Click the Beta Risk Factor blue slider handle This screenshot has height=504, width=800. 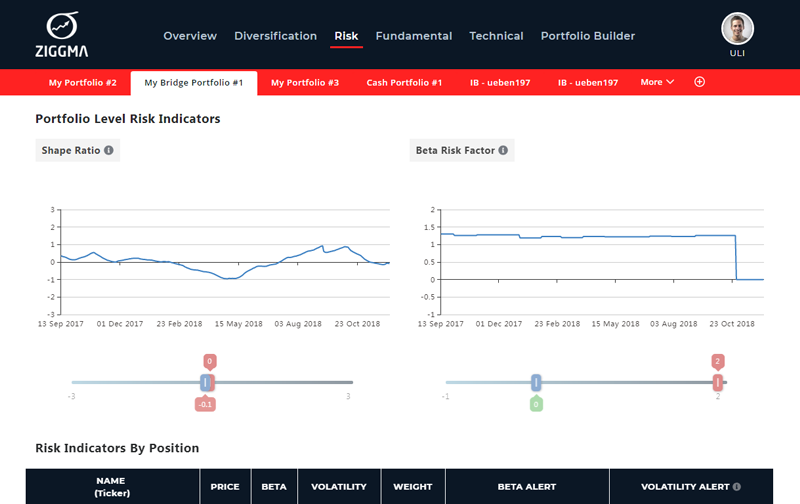pos(537,382)
